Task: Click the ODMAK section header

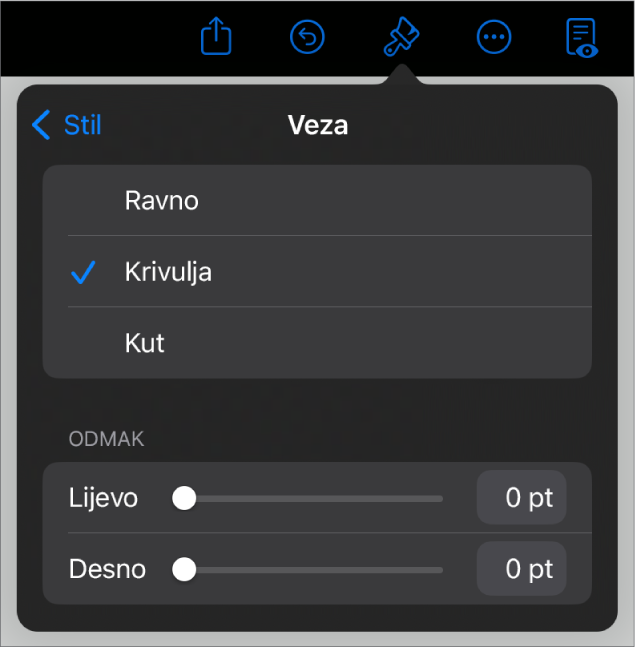Action: [106, 440]
